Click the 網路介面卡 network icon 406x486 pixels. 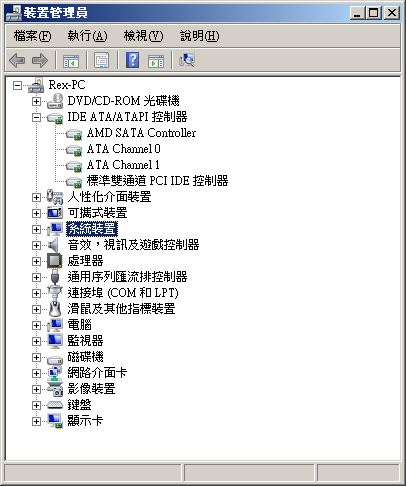(x=55, y=373)
